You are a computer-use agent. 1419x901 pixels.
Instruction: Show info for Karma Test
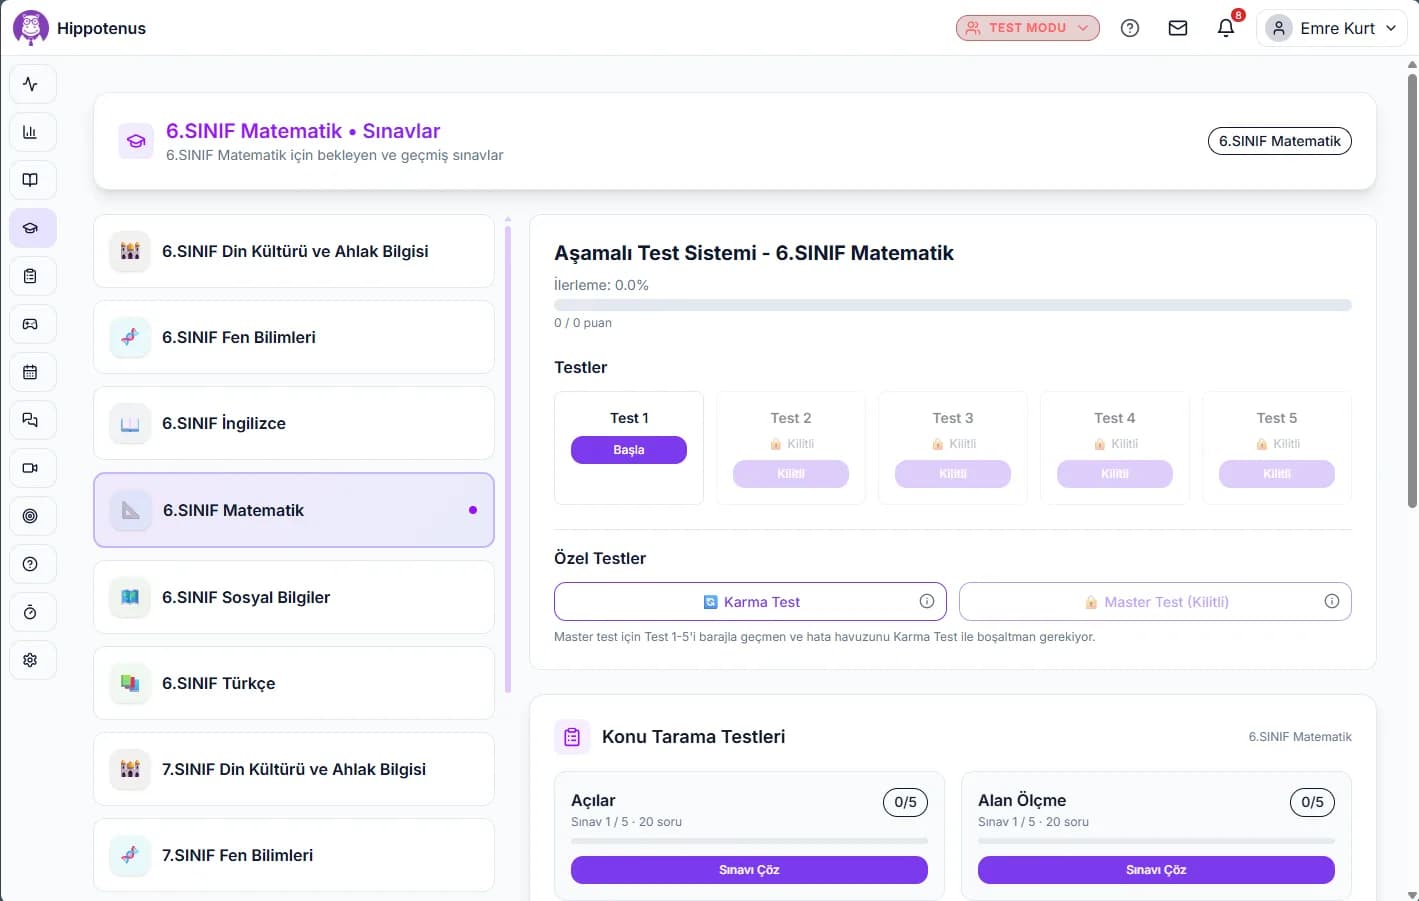point(927,601)
